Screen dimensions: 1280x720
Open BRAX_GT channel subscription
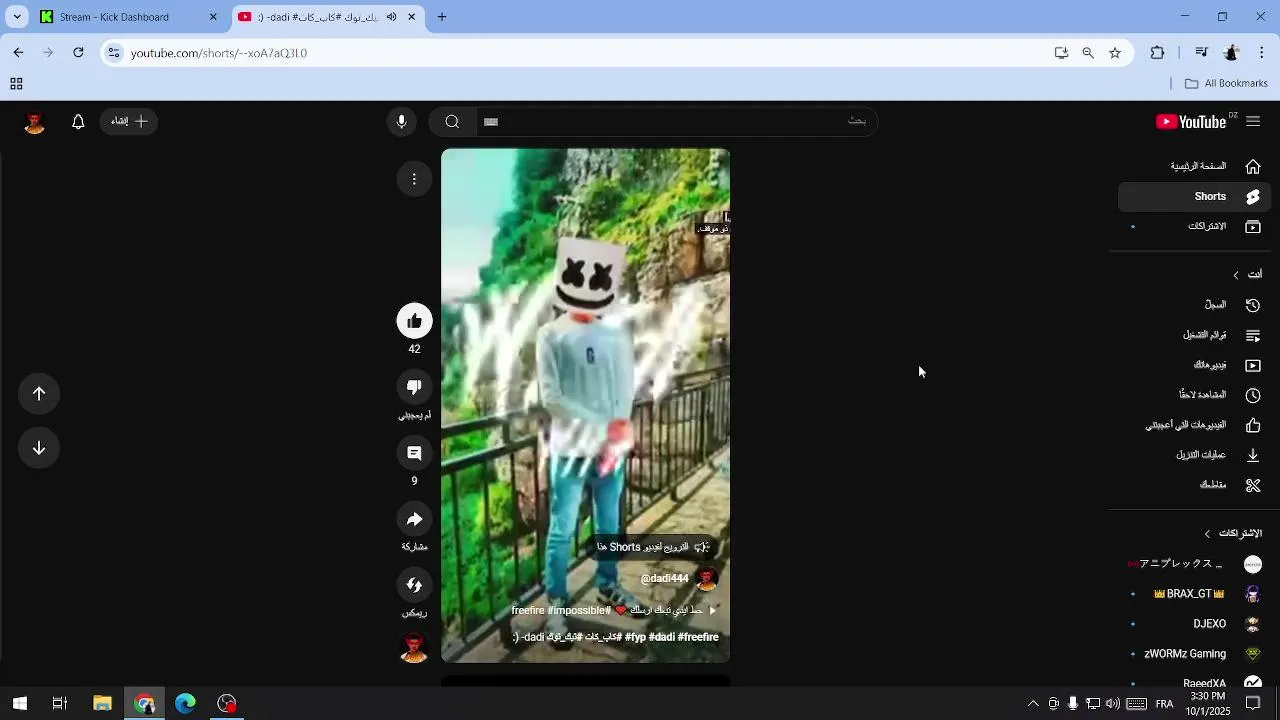[1195, 594]
